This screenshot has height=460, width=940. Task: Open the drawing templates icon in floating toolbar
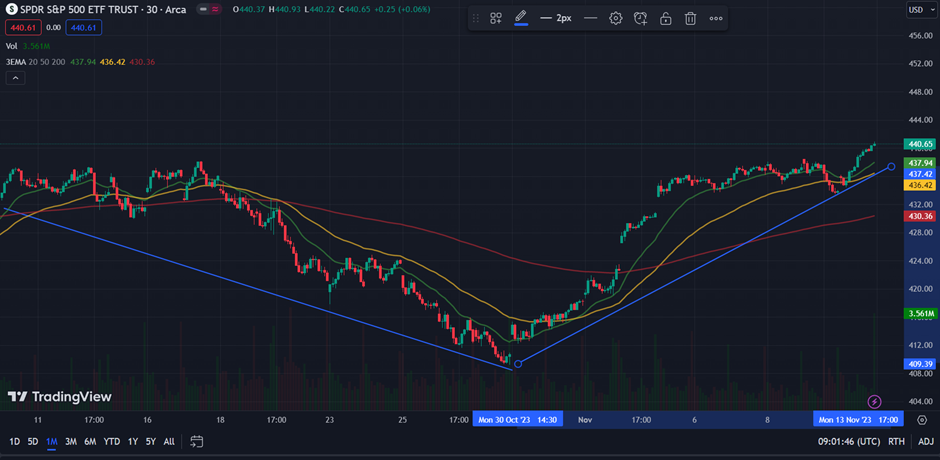[495, 18]
